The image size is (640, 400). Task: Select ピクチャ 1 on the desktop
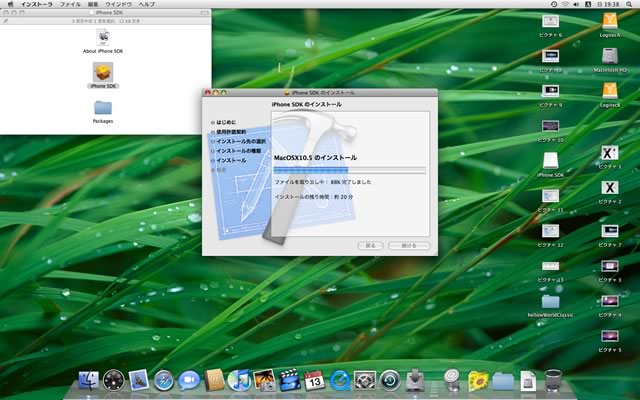610,157
